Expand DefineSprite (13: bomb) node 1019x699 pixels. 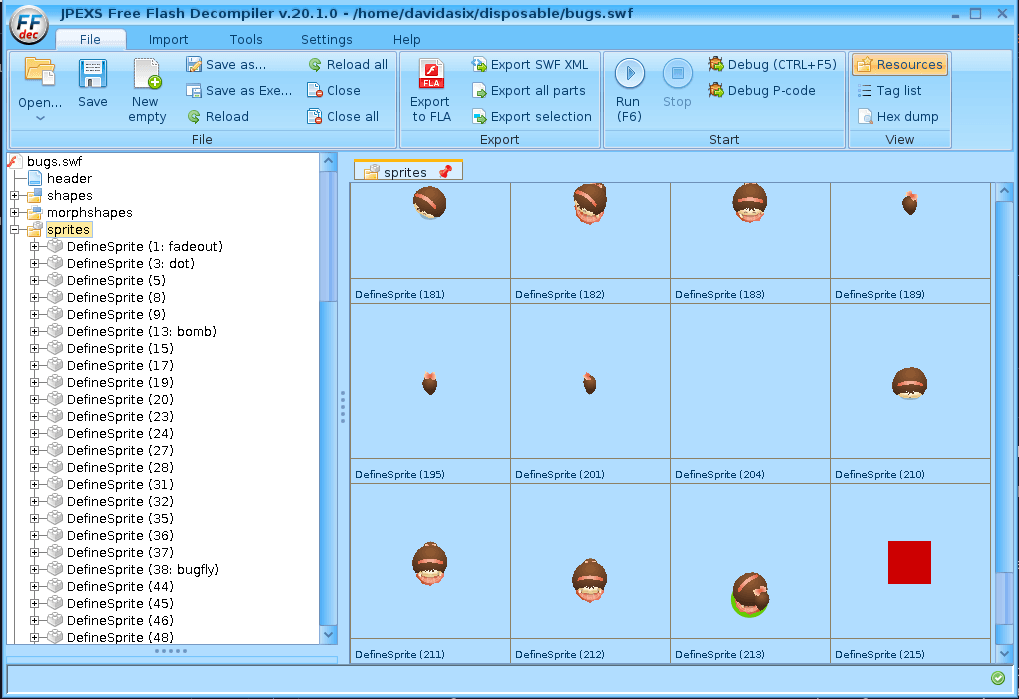tap(35, 332)
